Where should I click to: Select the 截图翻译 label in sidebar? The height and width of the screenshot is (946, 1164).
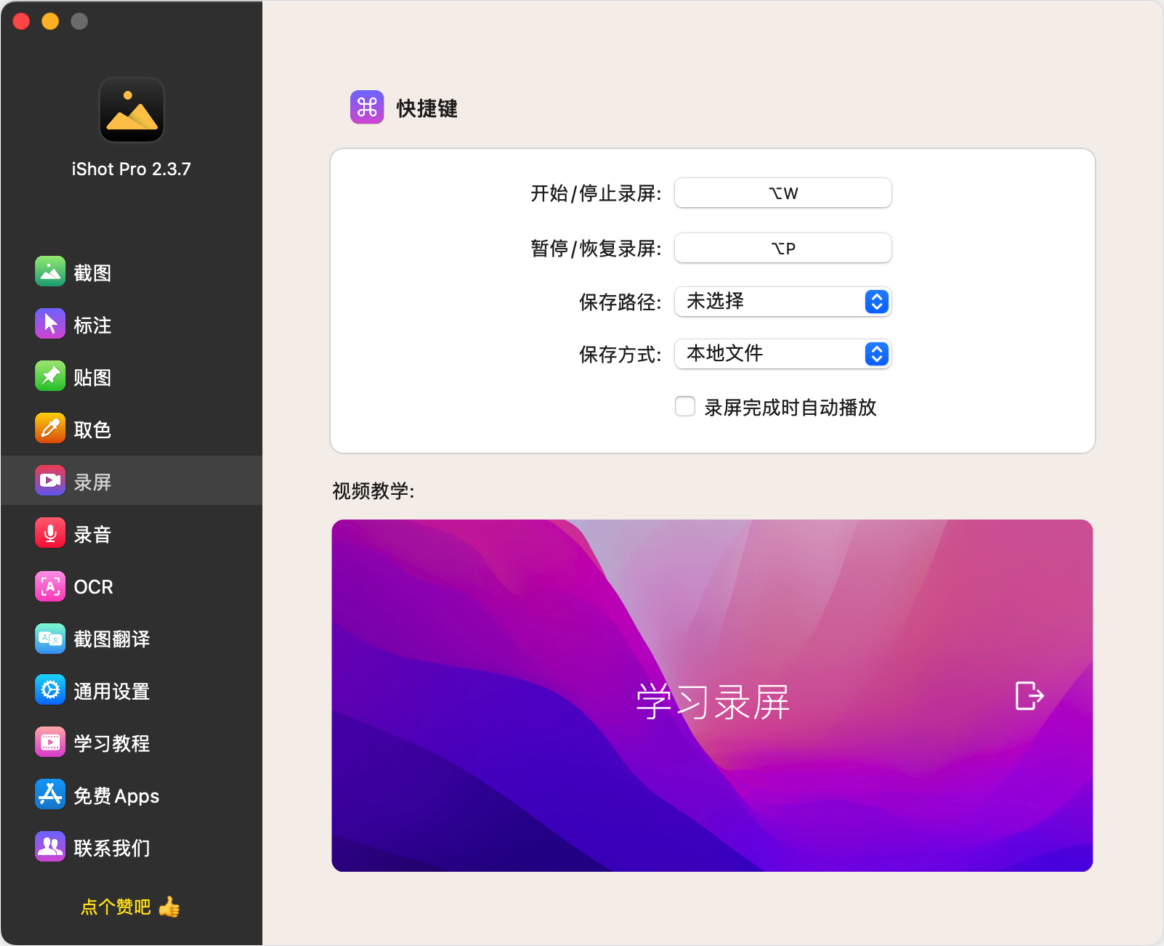[x=112, y=639]
